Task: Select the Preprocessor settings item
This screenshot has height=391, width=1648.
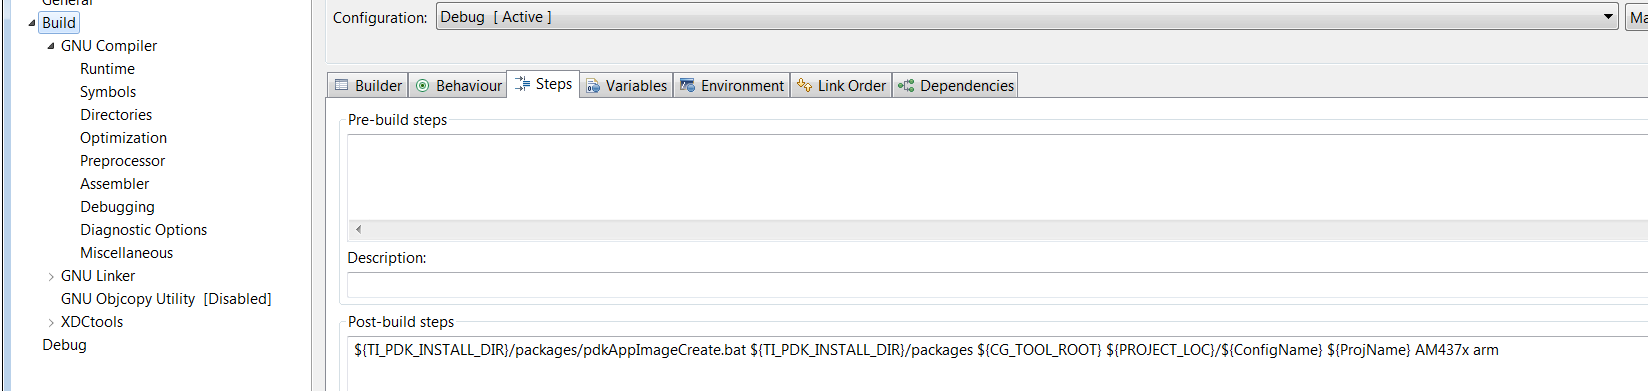Action: click(x=122, y=161)
